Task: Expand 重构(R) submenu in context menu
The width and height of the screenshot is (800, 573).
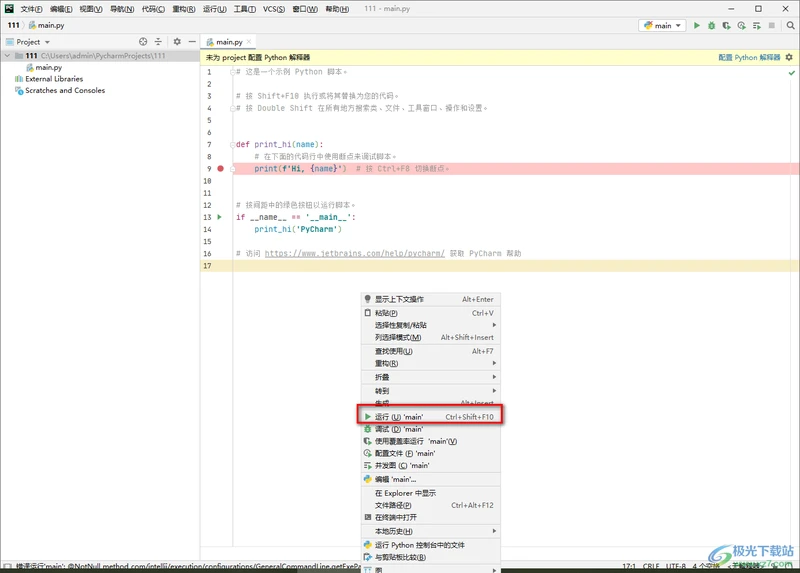Action: point(431,363)
